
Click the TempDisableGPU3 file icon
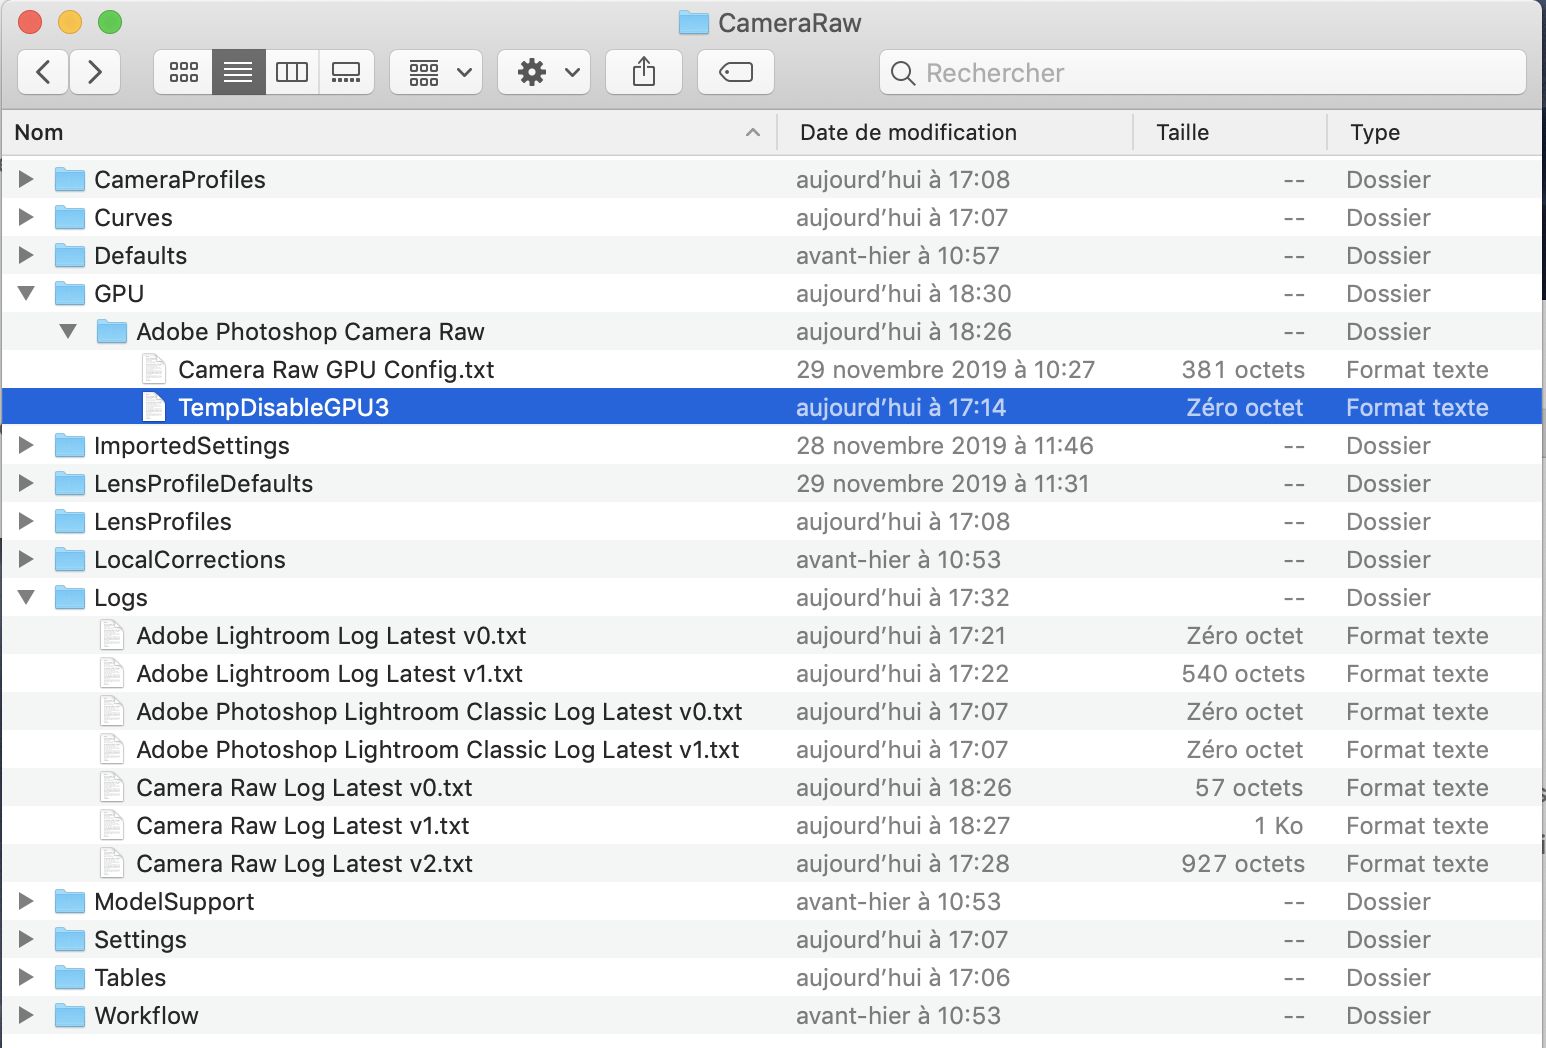153,407
